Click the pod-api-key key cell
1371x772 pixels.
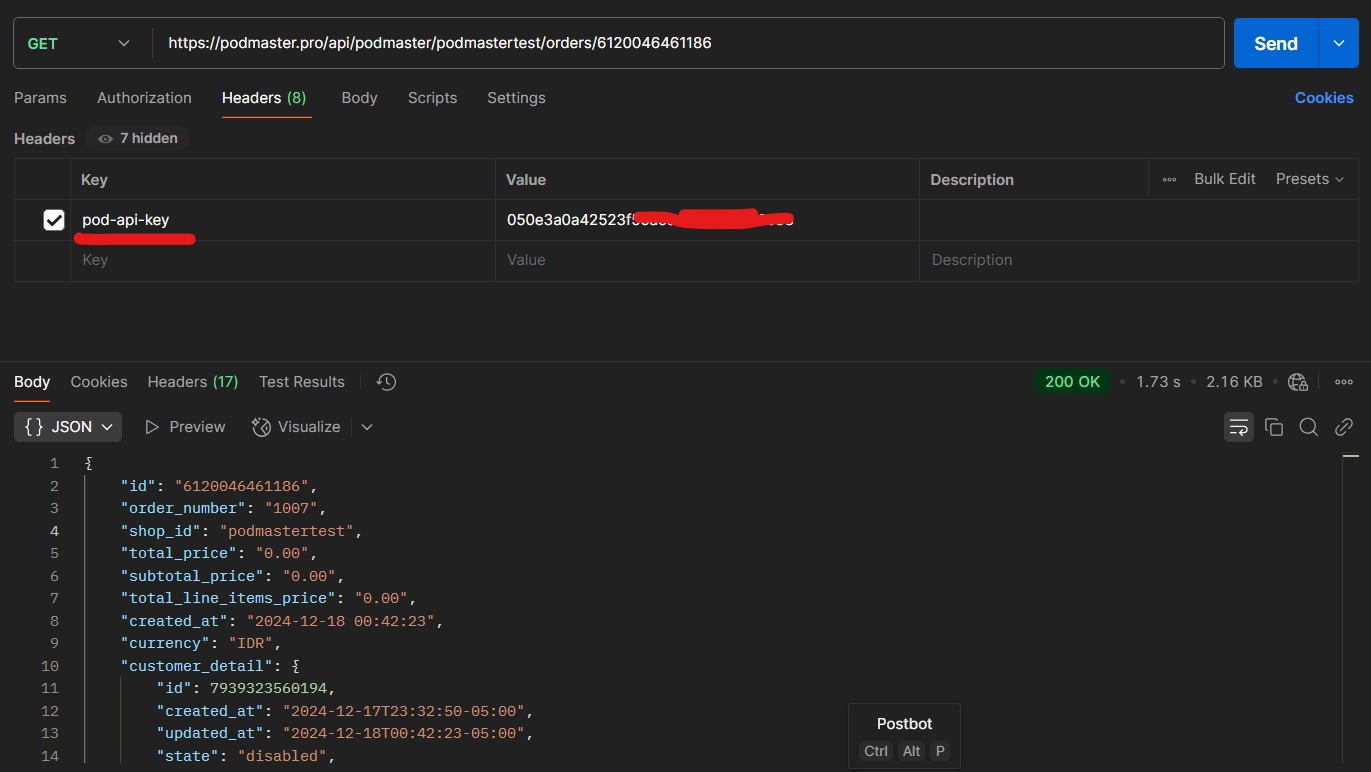tap(283, 220)
